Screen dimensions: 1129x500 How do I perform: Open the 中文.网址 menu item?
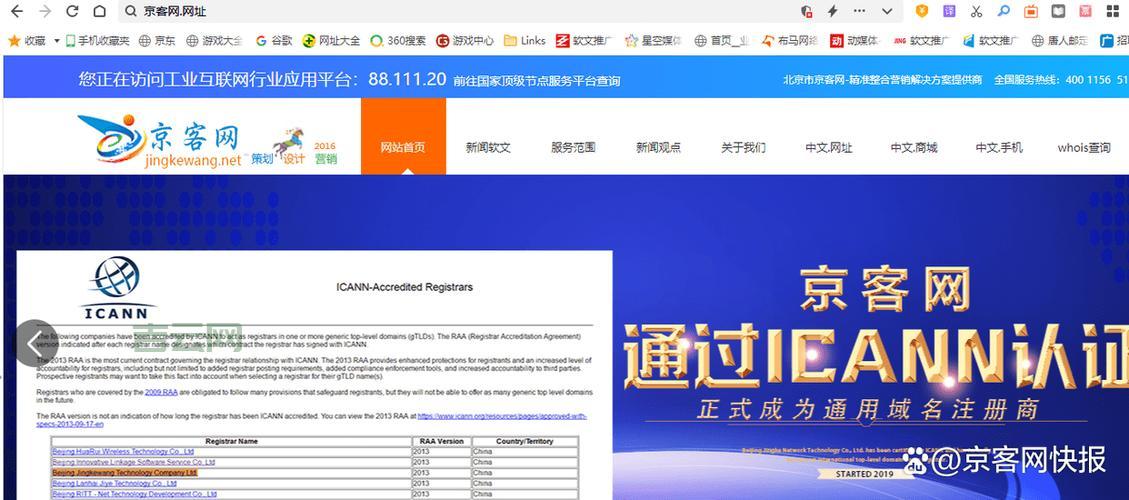[829, 148]
